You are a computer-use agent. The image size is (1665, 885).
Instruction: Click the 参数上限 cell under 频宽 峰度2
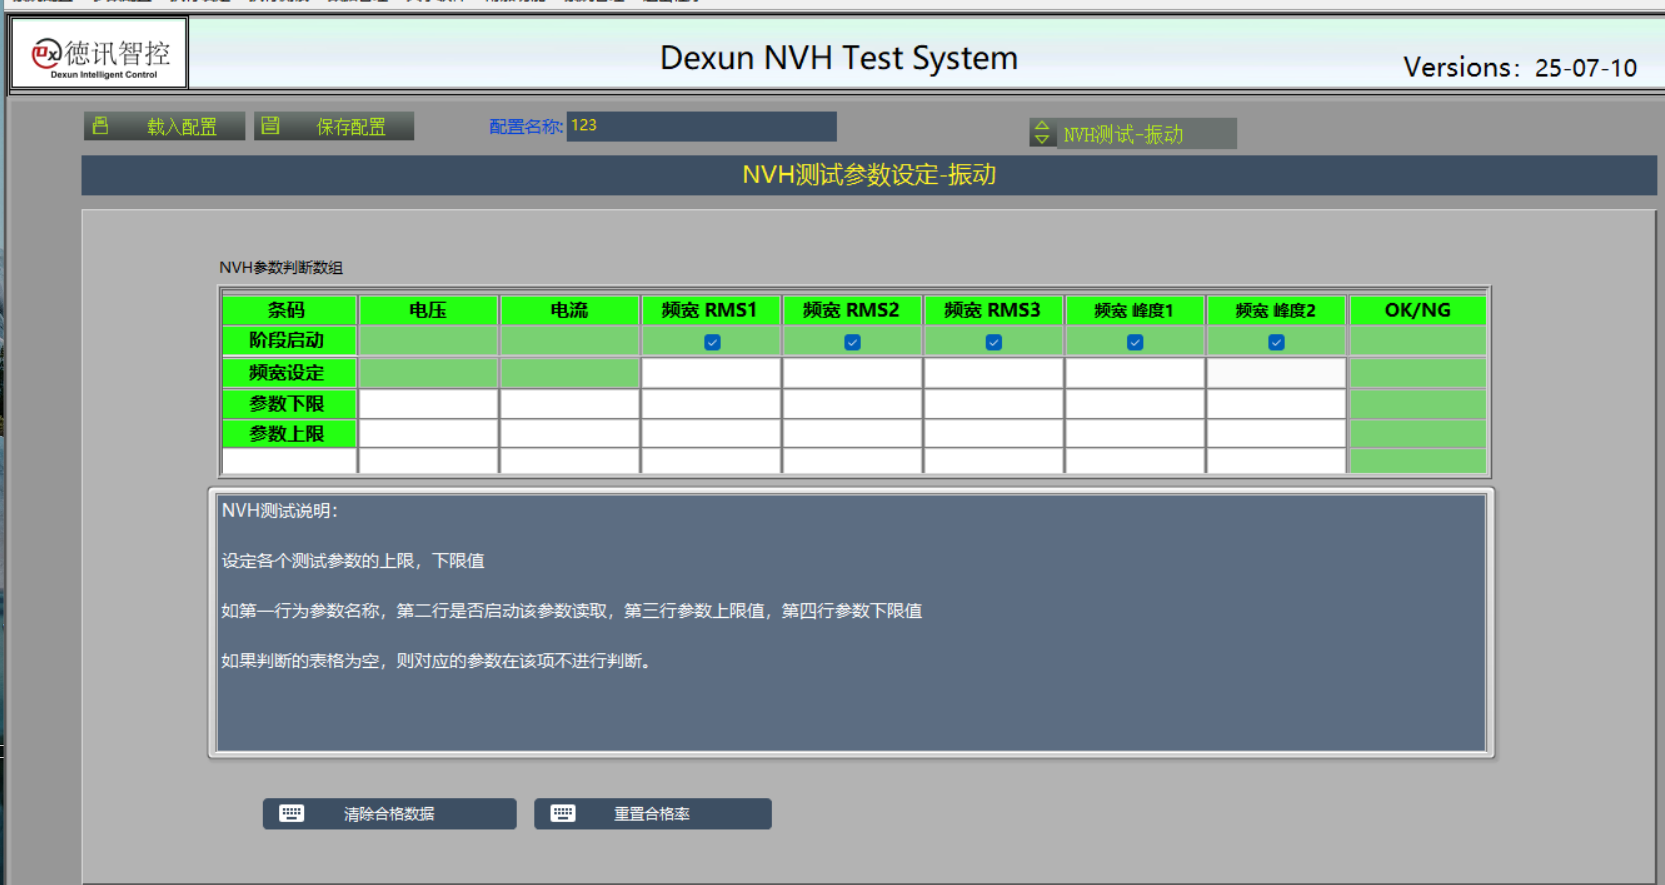point(1276,434)
